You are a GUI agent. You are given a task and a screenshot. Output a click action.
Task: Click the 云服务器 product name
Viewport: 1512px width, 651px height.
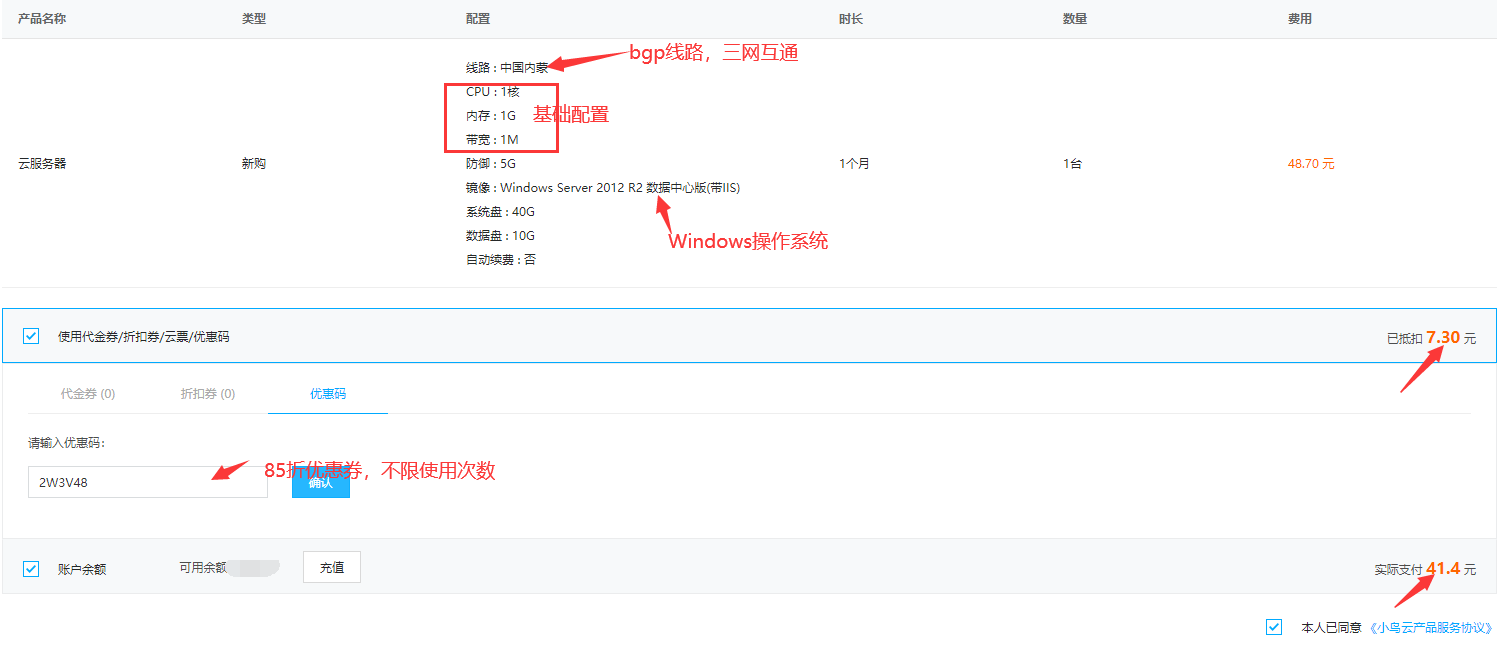coord(42,164)
